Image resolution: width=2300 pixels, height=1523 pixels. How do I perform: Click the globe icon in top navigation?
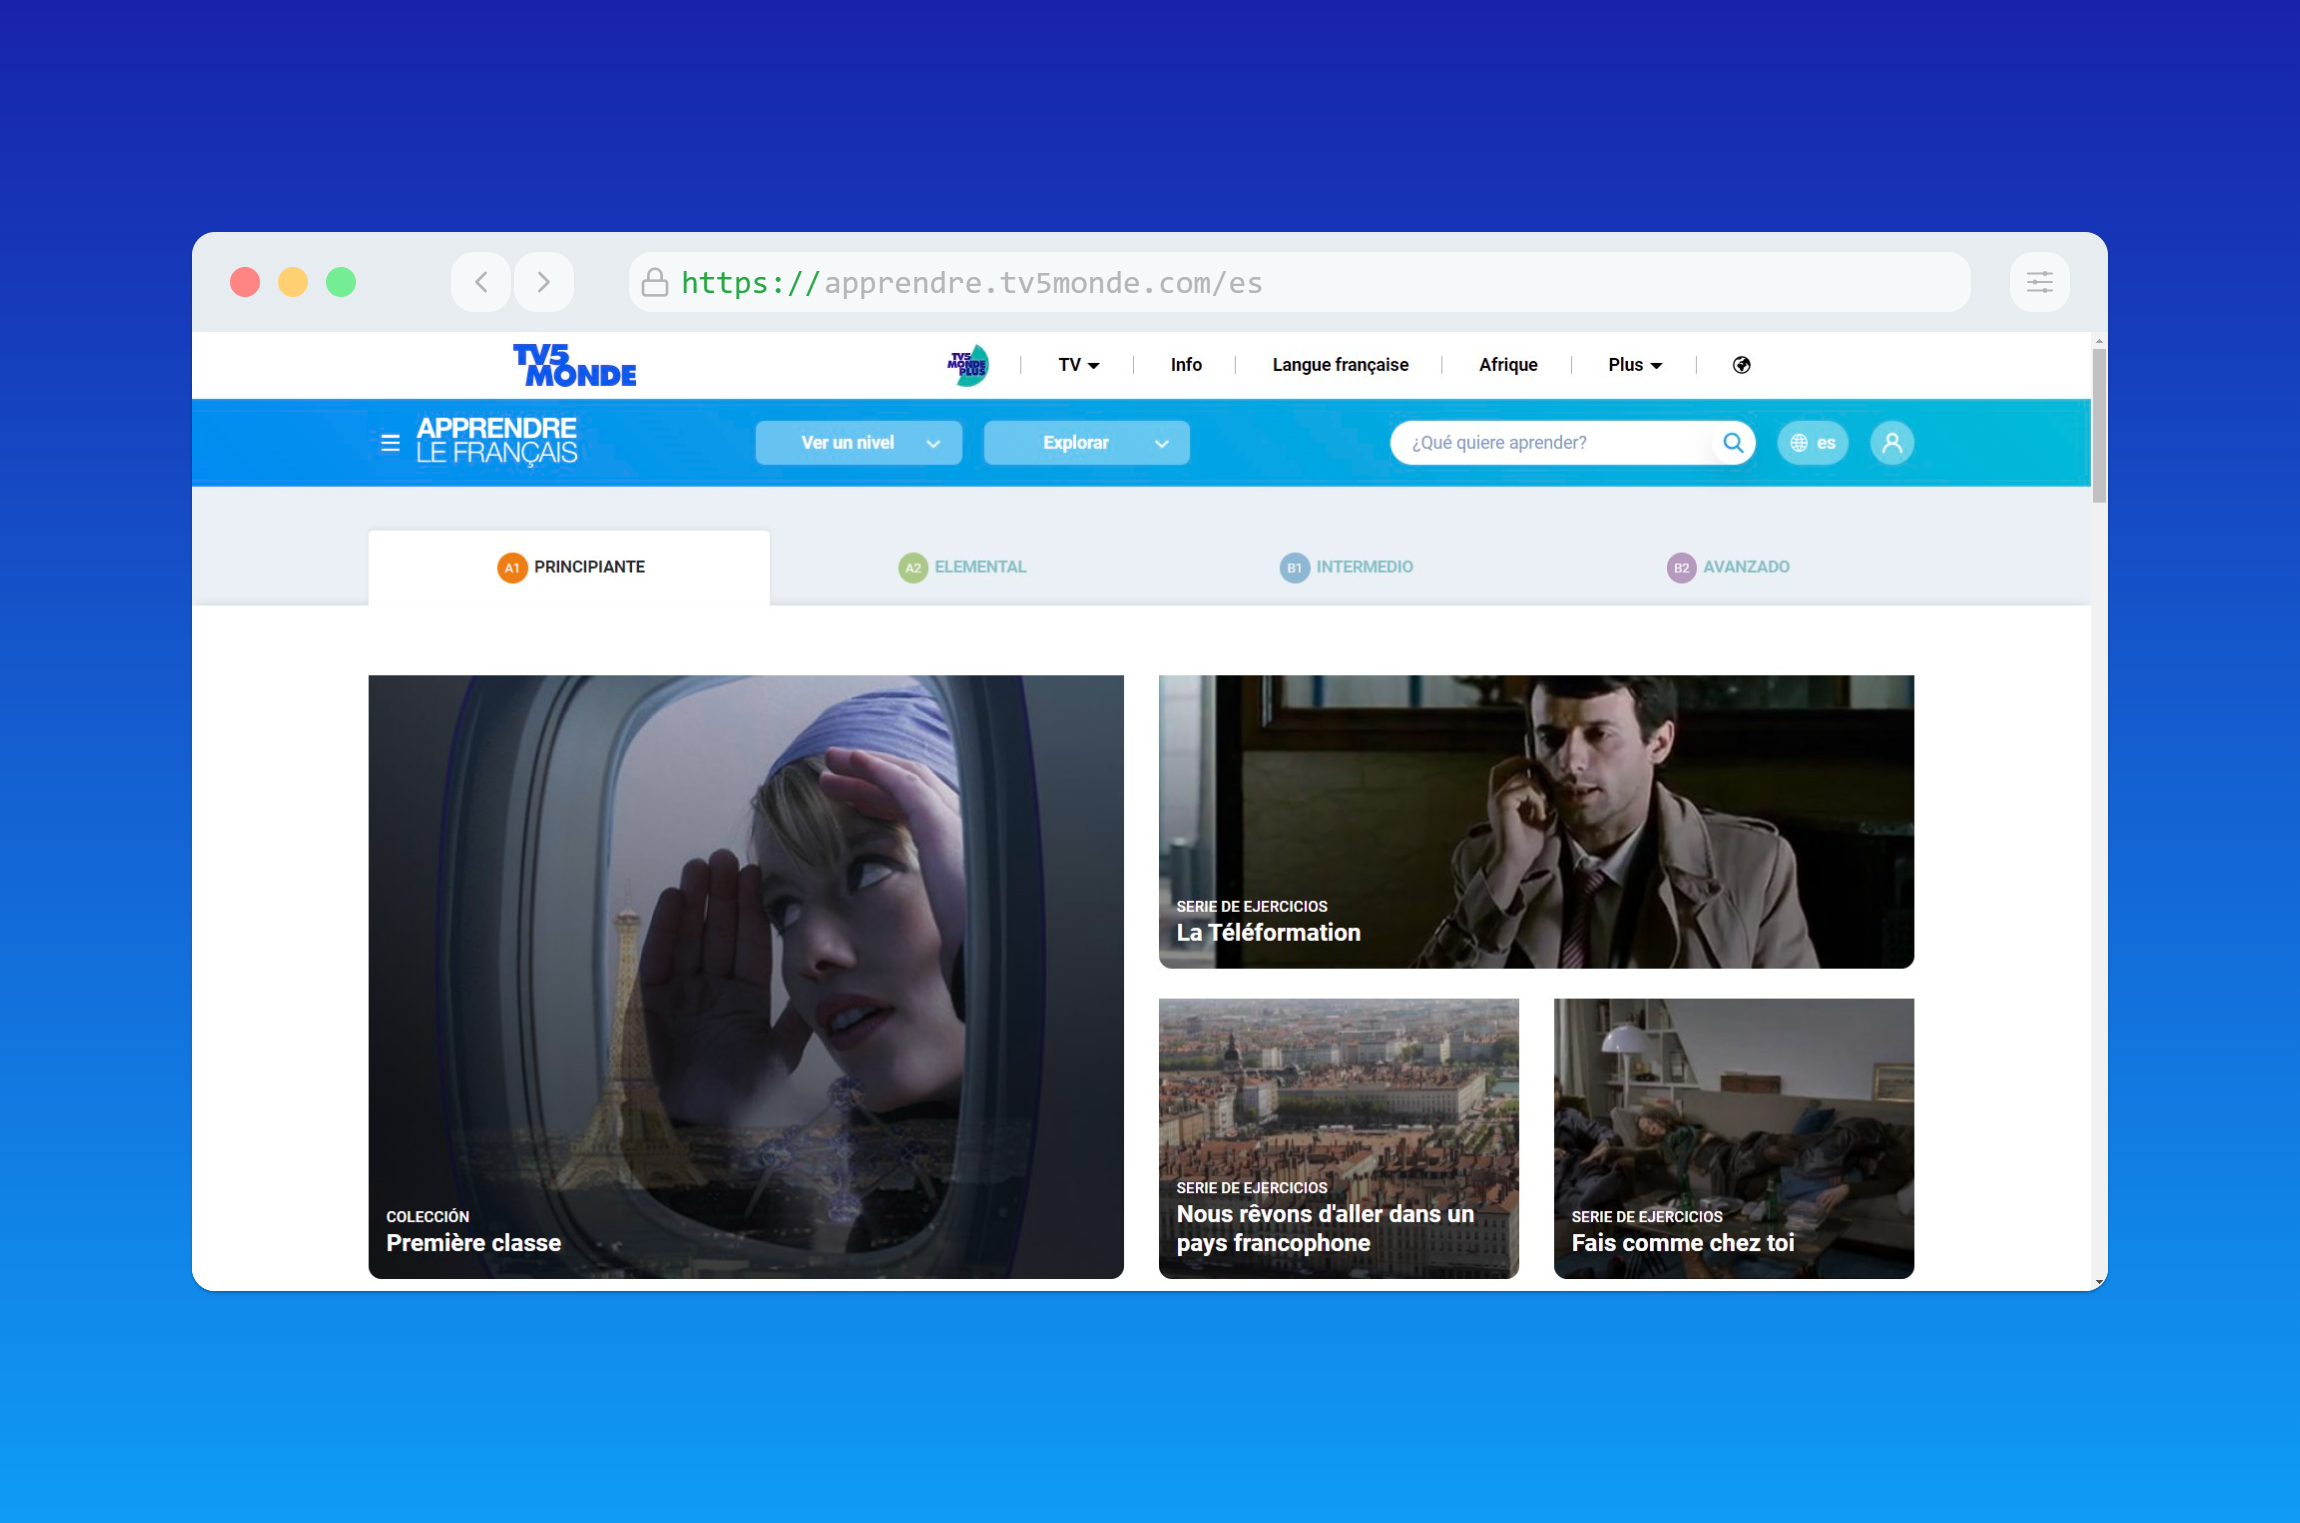[x=1741, y=365]
